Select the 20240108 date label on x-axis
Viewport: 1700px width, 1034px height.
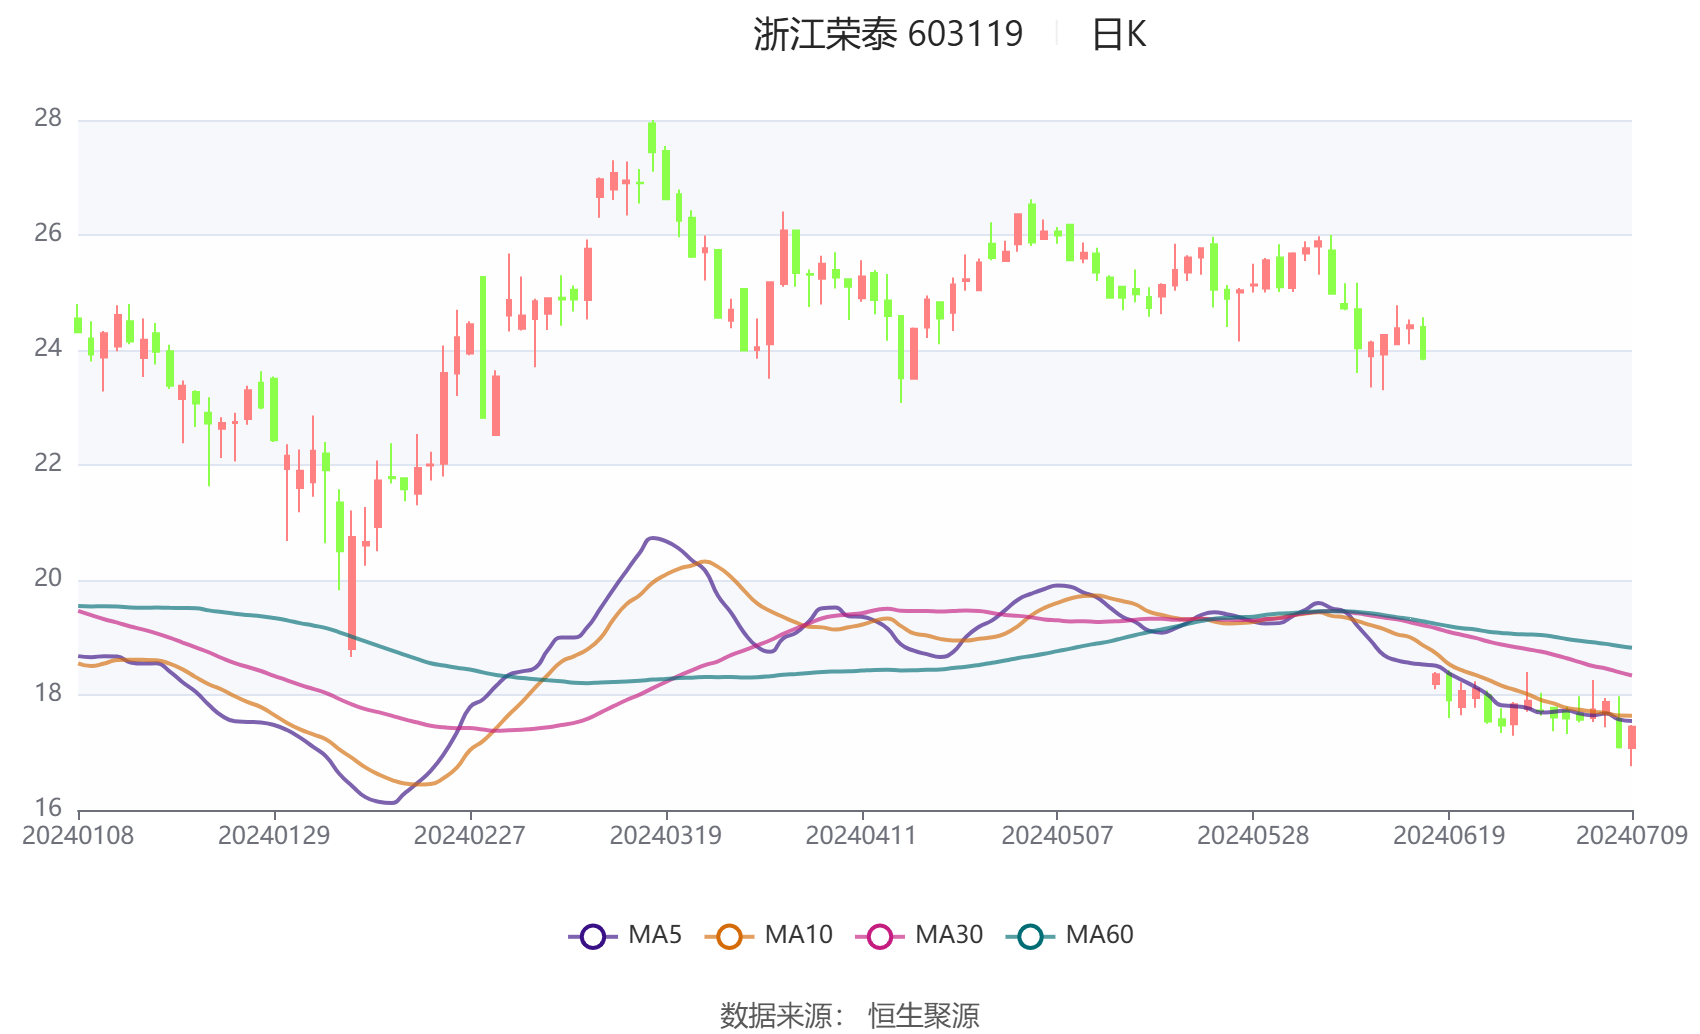(x=78, y=836)
